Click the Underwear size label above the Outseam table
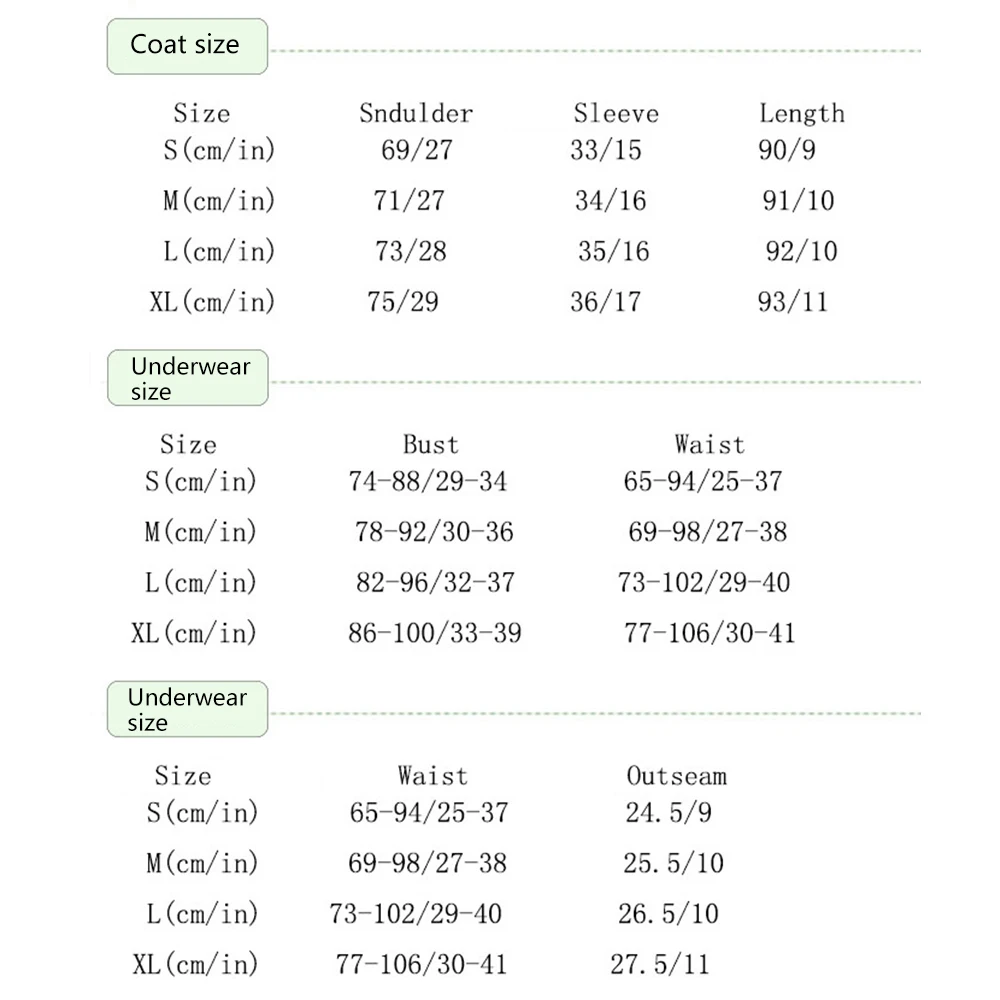Viewport: 1000px width, 1000px height. pos(186,709)
